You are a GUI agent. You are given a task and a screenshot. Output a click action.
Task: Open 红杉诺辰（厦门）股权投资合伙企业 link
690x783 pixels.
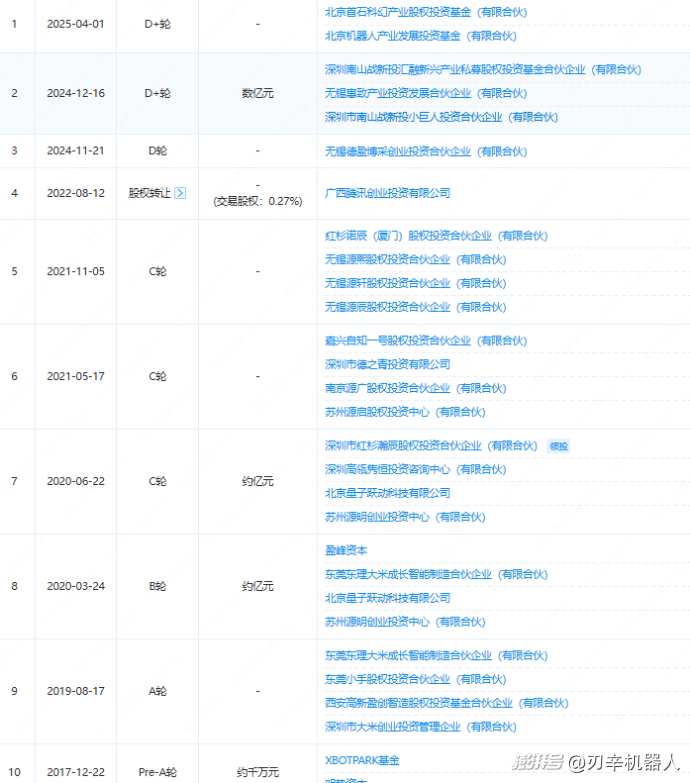[x=436, y=236]
